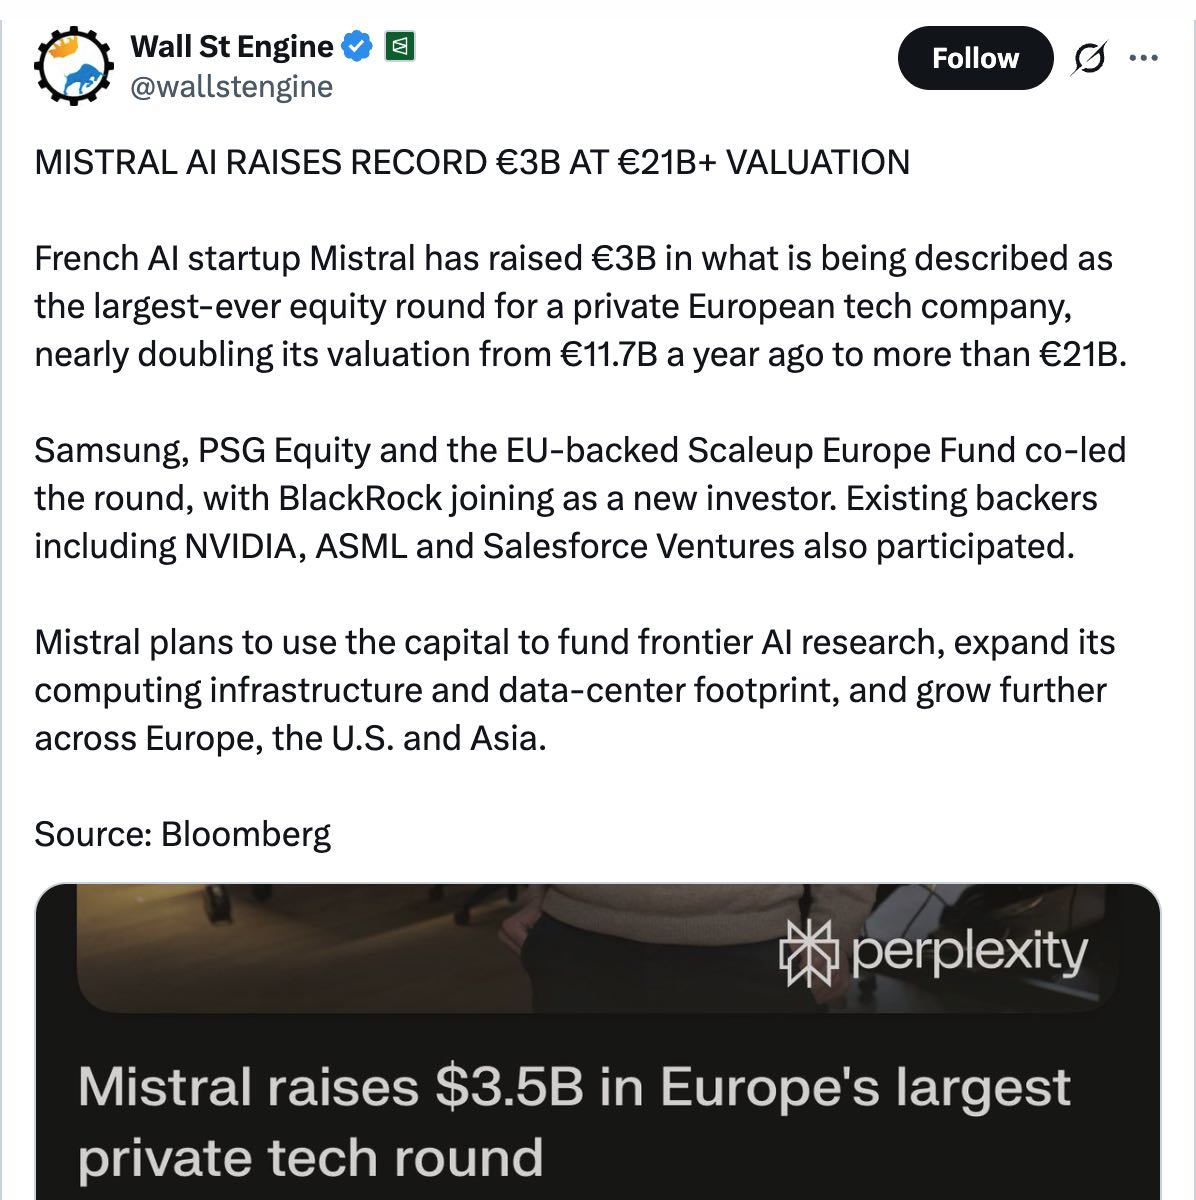Visit the @wallstengine handle link

232,87
